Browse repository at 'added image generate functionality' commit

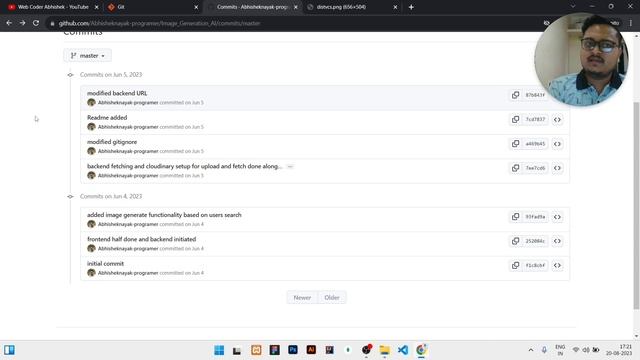(x=557, y=217)
